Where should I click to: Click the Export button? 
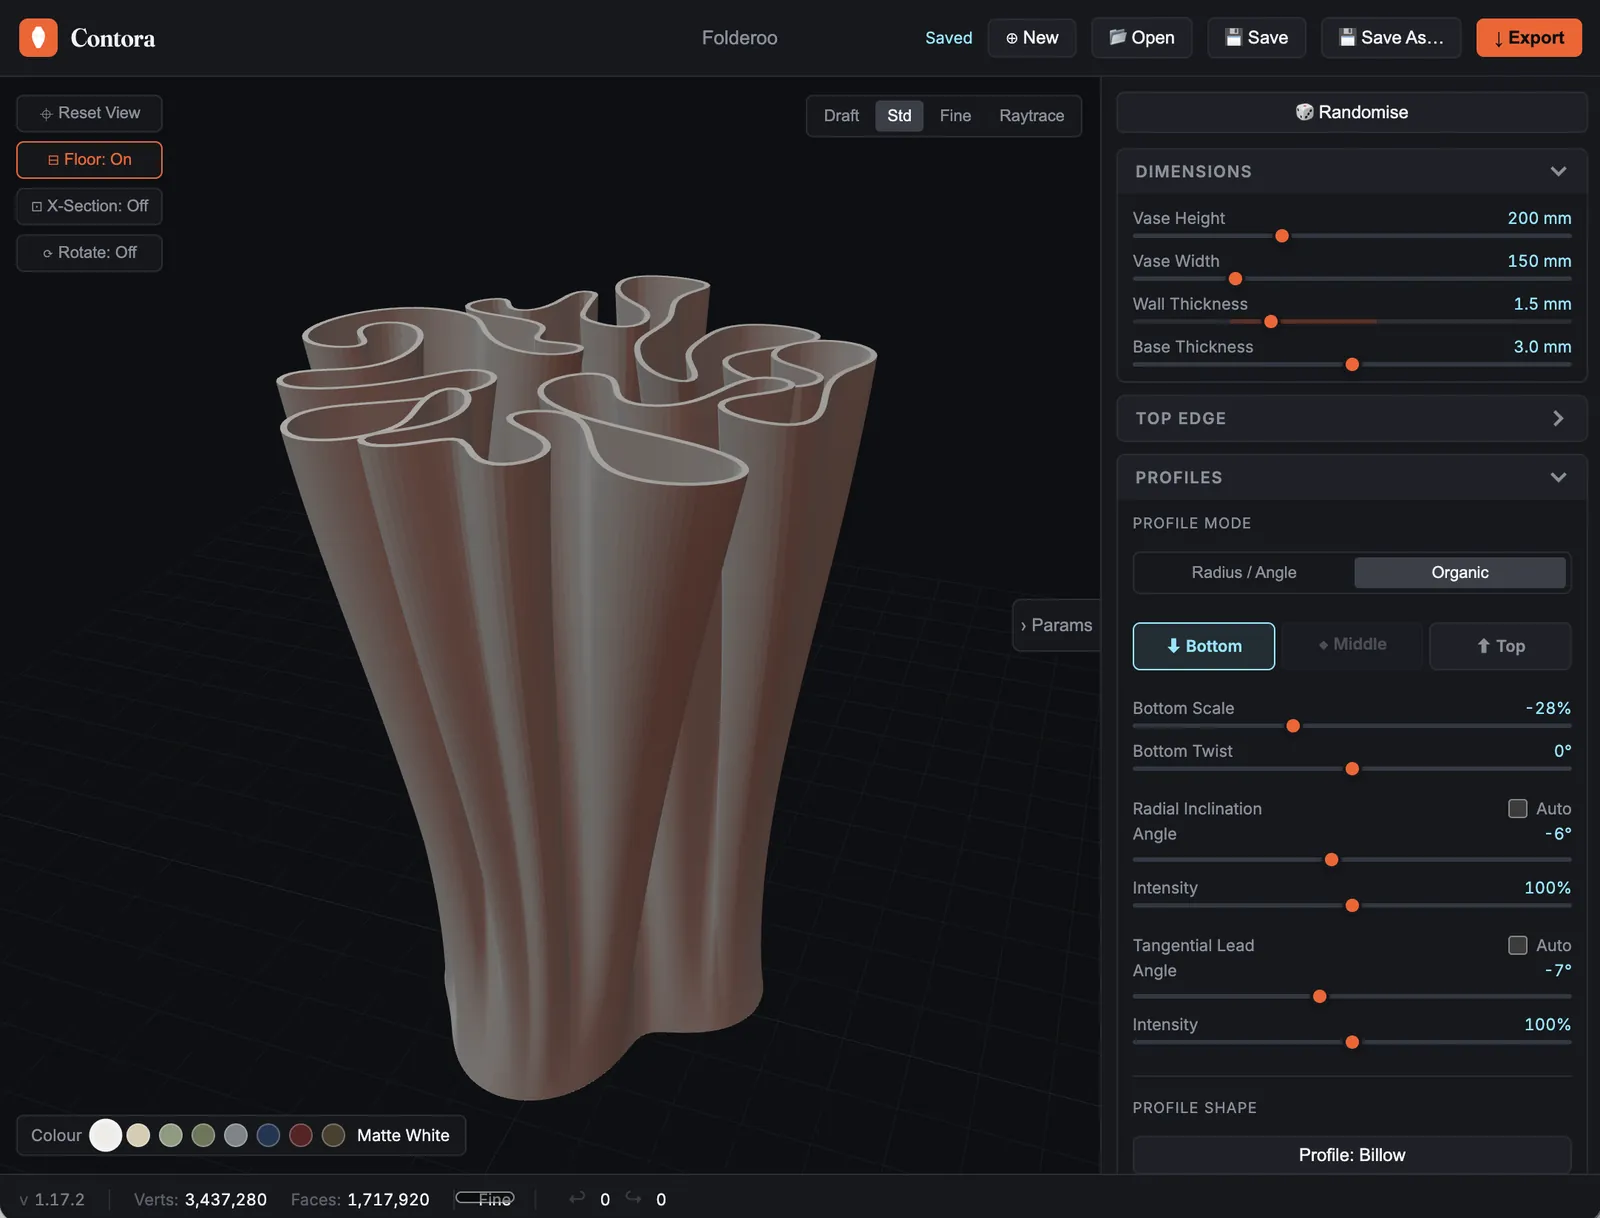coord(1528,38)
